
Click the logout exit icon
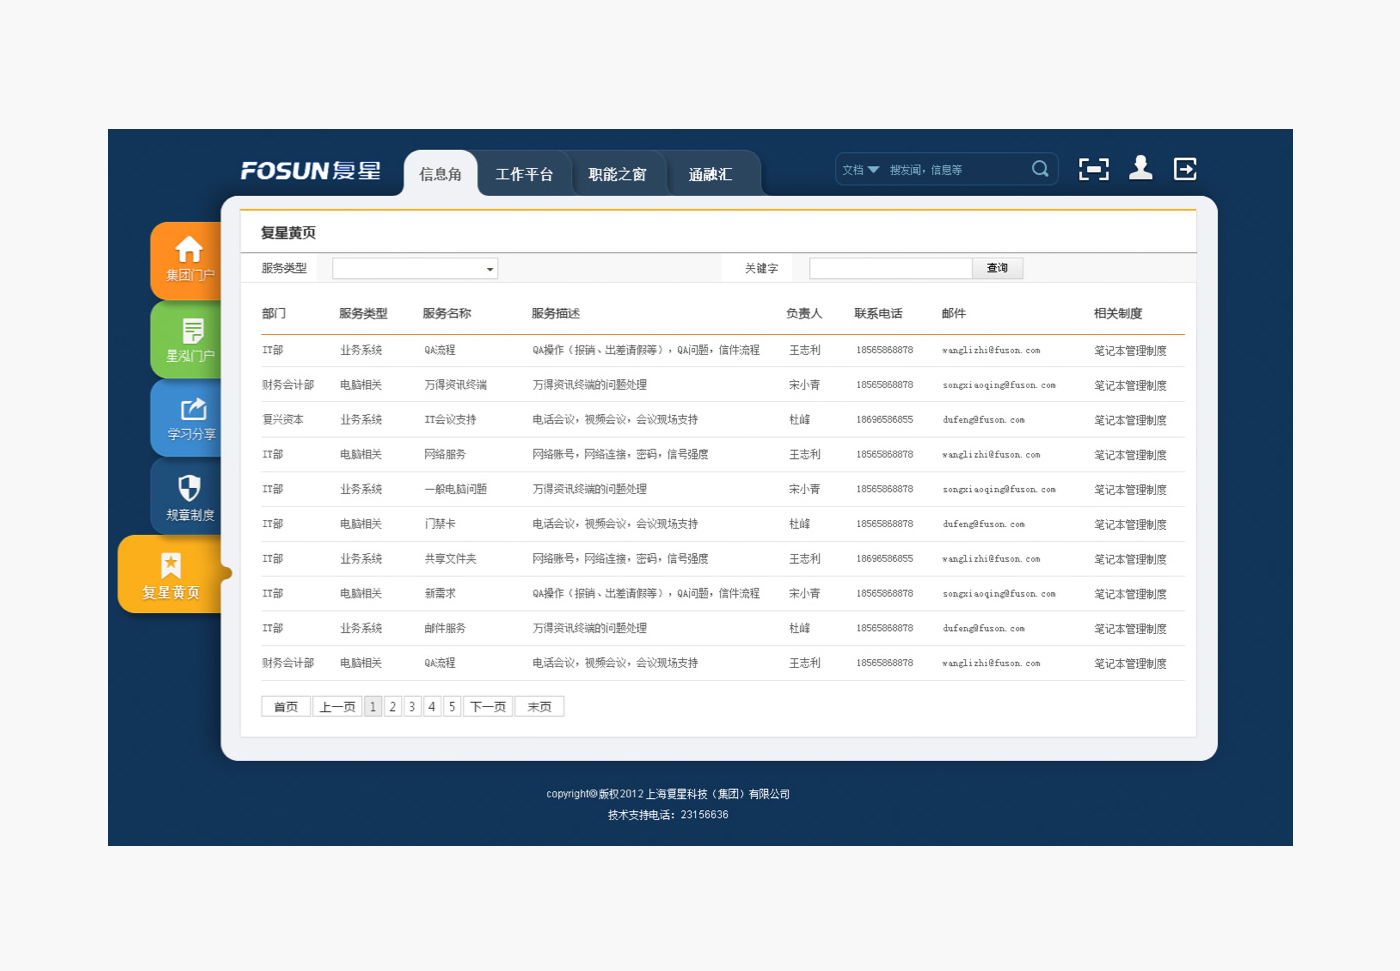[1185, 169]
